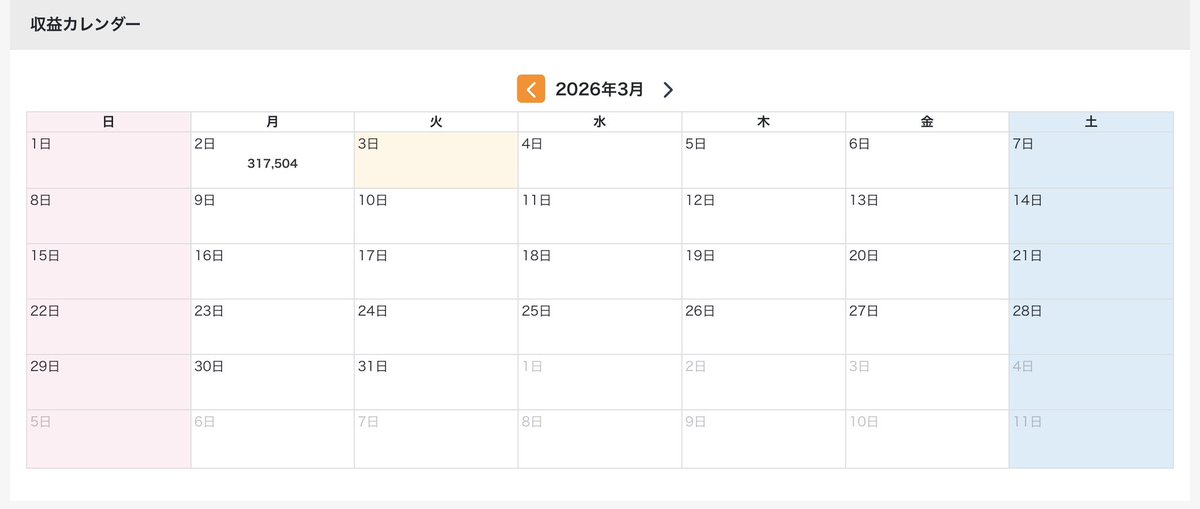Advance to next month using right chevron
Viewport: 1200px width, 509px height.
[668, 90]
